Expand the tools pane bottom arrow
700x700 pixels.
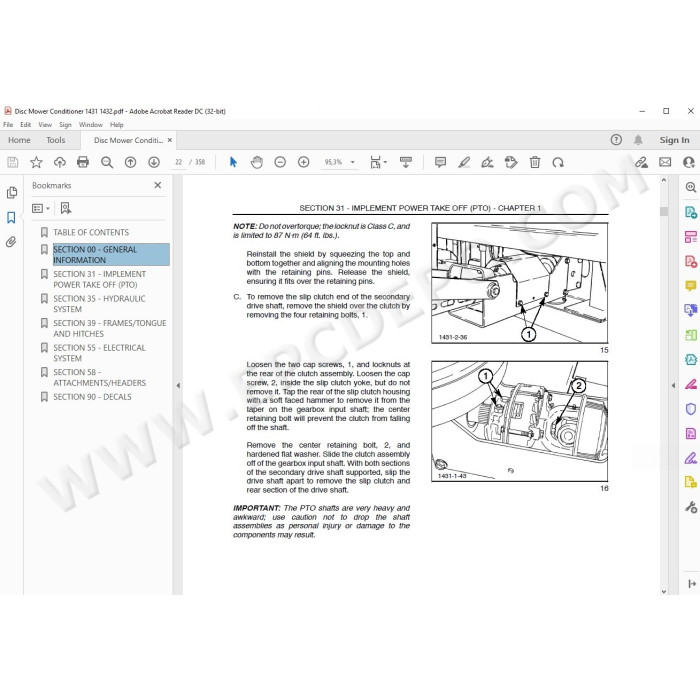coord(692,584)
